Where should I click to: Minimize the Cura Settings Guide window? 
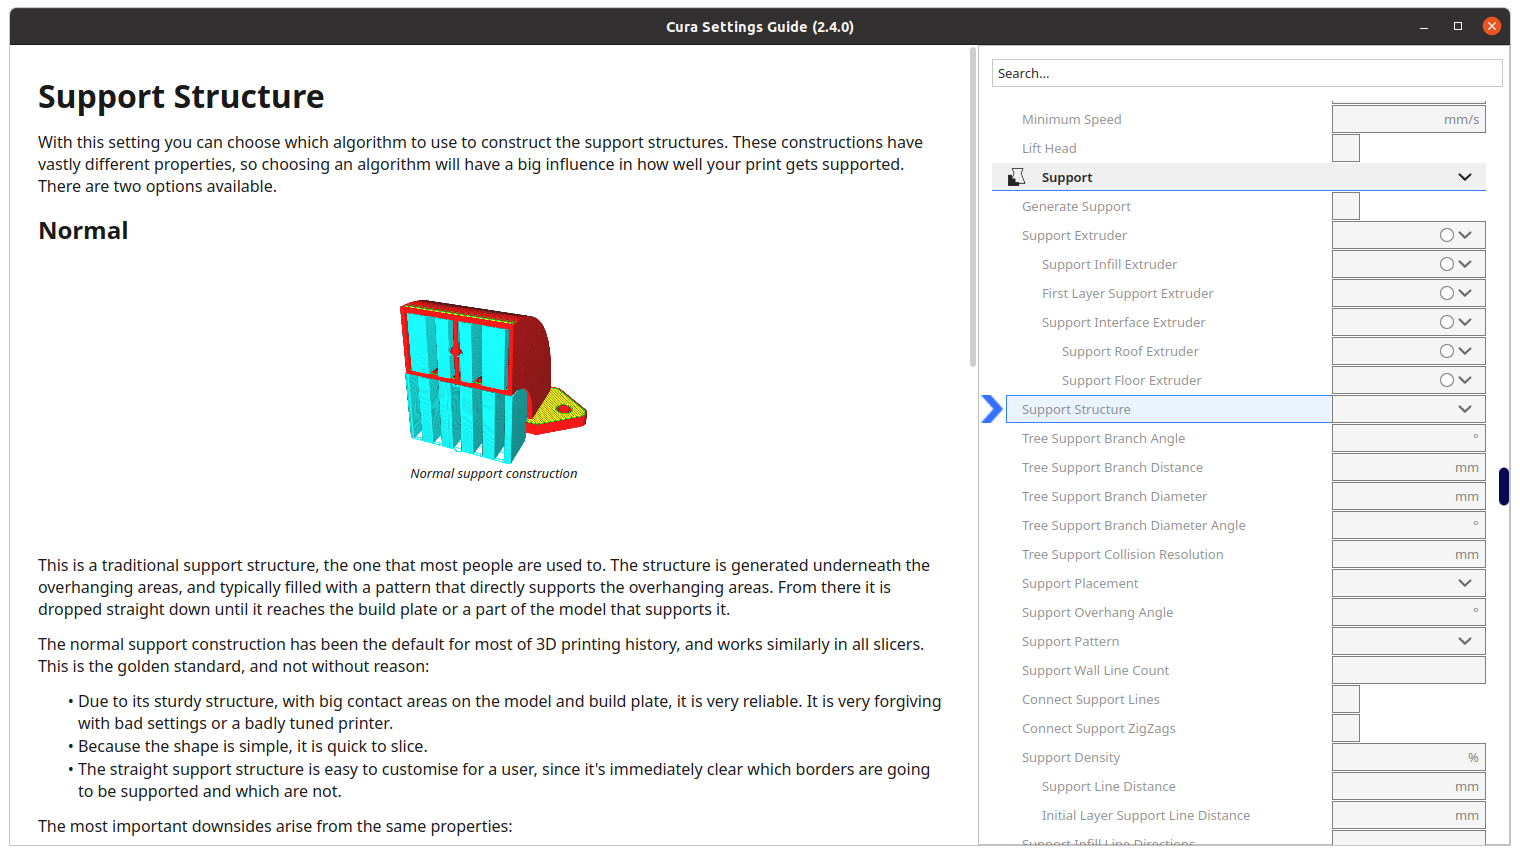coord(1424,27)
